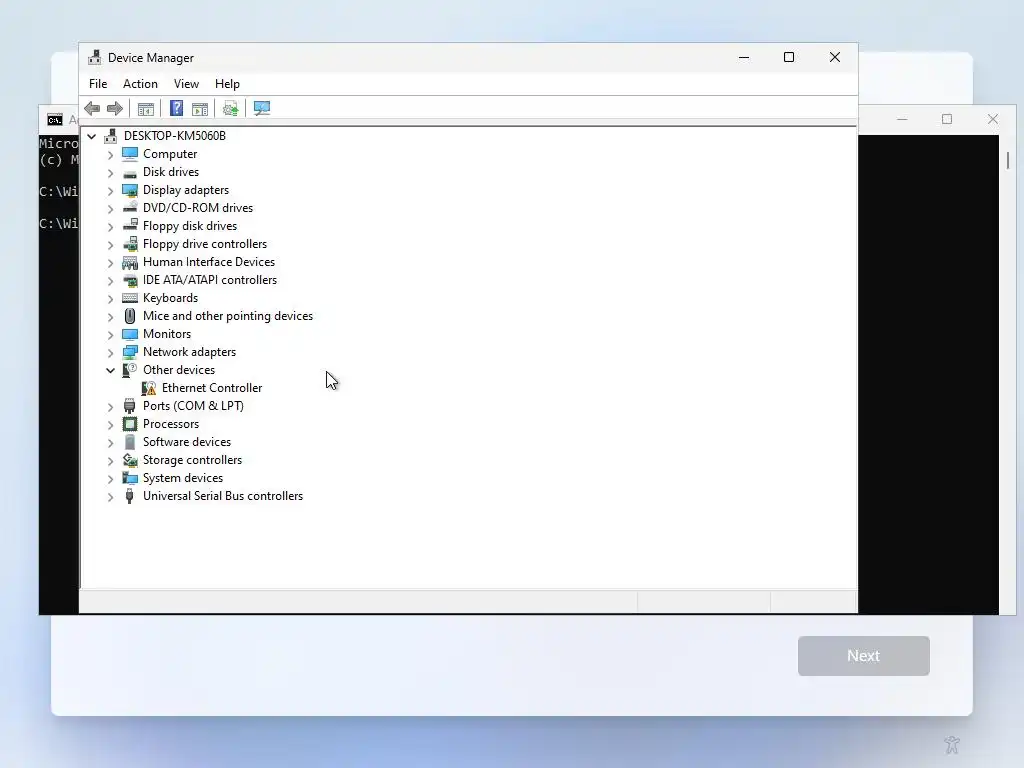Expand the Network adapters category

click(x=110, y=353)
